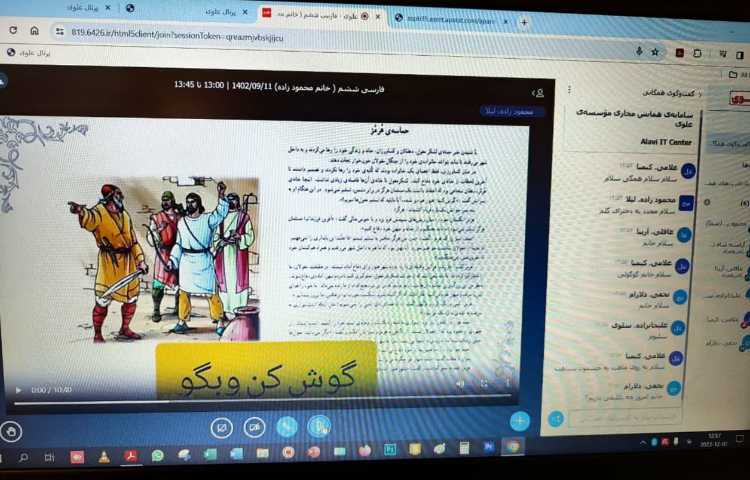This screenshot has height=480, width=750.
Task: Click the phone audio join/leave button
Action: point(287,426)
